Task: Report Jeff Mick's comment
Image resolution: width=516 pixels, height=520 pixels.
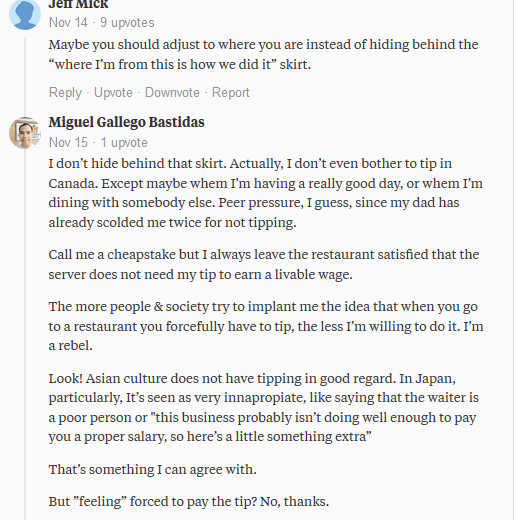Action: (231, 93)
